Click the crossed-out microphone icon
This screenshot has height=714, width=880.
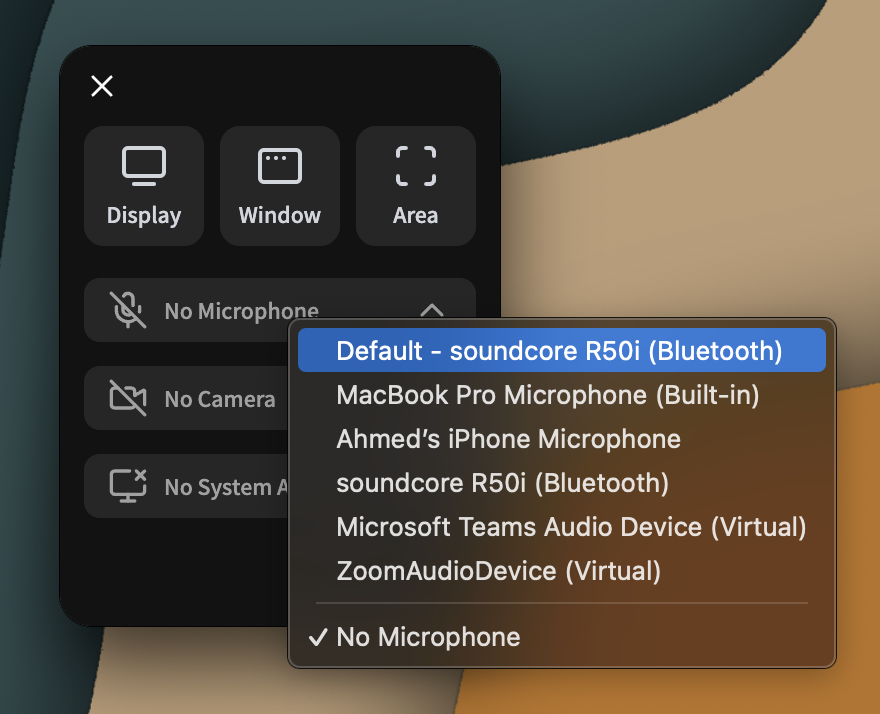129,310
